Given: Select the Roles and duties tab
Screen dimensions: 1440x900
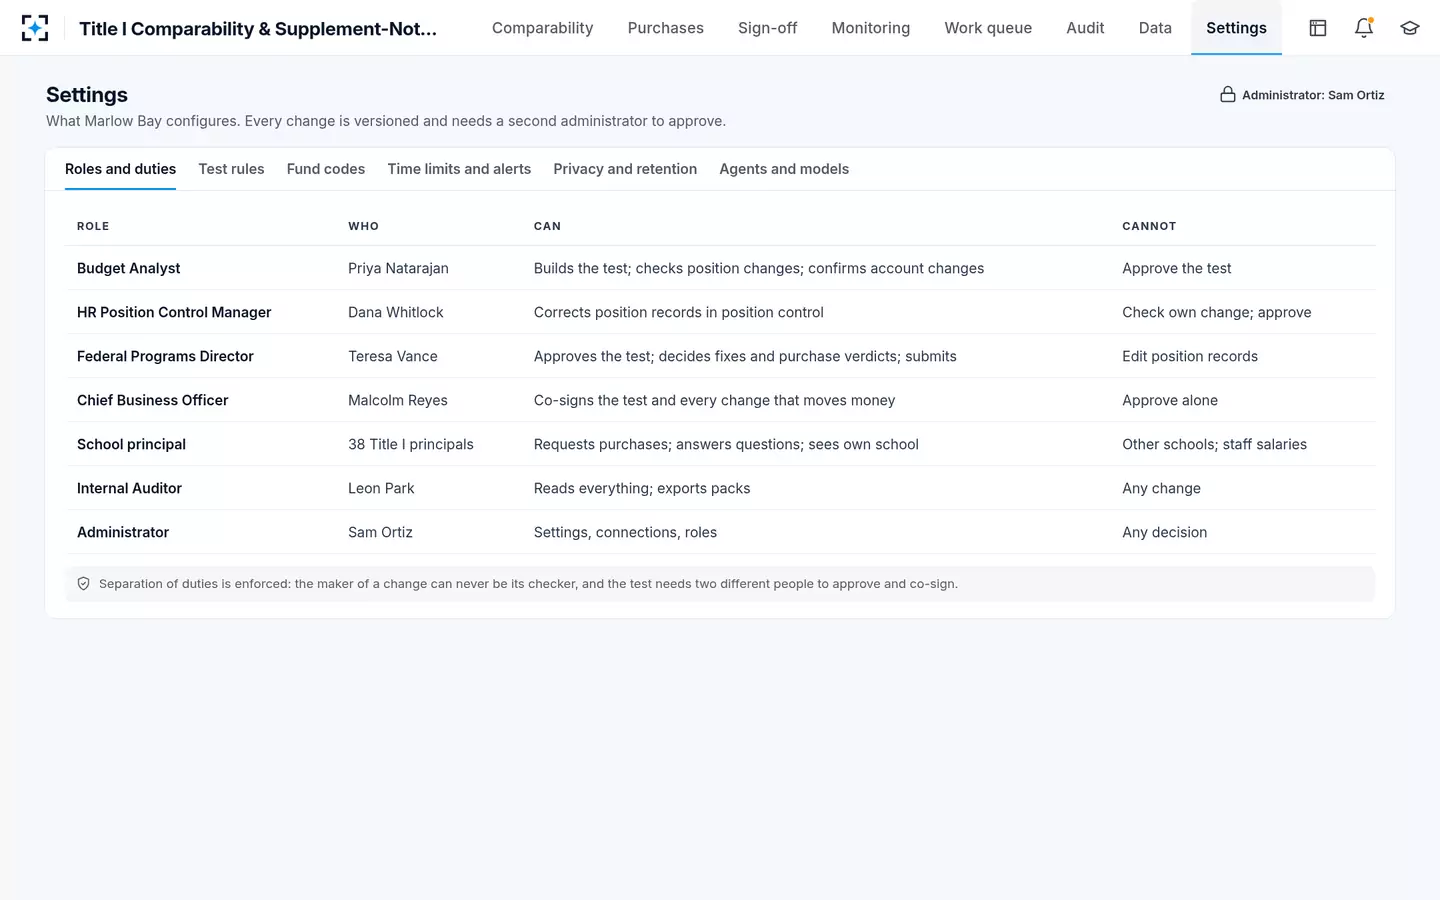Looking at the screenshot, I should click(x=120, y=169).
